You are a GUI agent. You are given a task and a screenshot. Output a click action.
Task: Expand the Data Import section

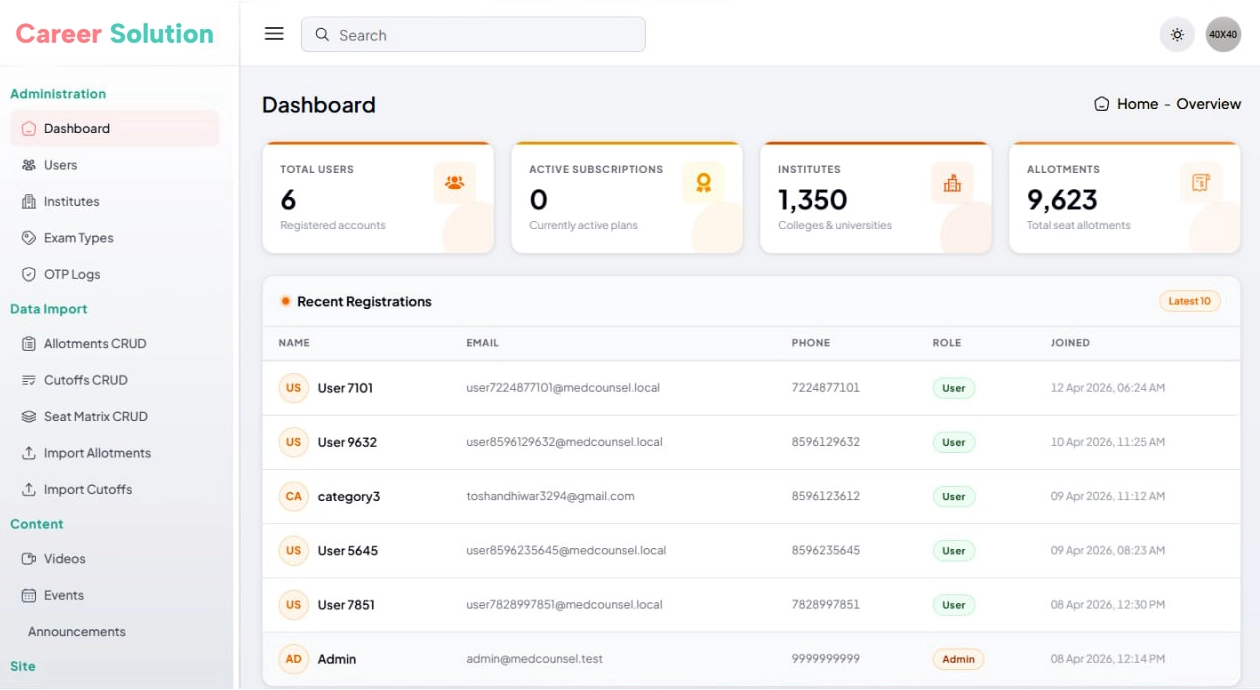pyautogui.click(x=48, y=309)
